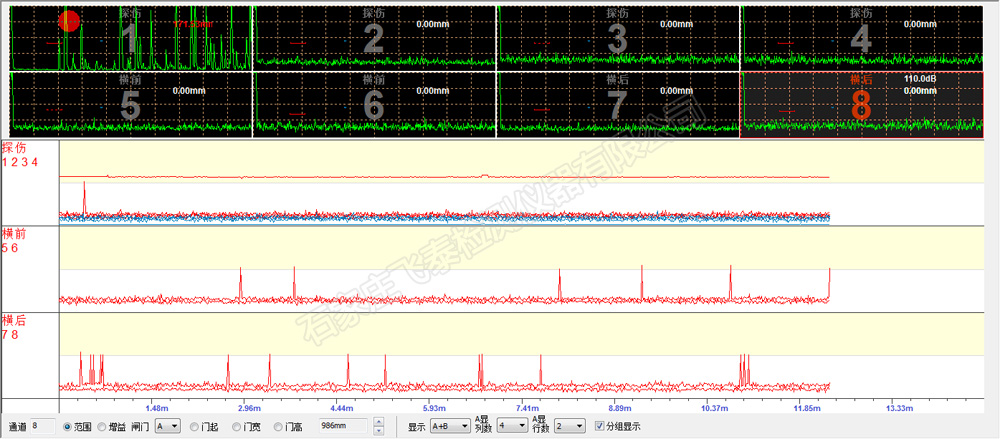Click the tall spike in 探伤 strip chart
Image resolution: width=1000 pixels, height=439 pixels.
pyautogui.click(x=85, y=195)
